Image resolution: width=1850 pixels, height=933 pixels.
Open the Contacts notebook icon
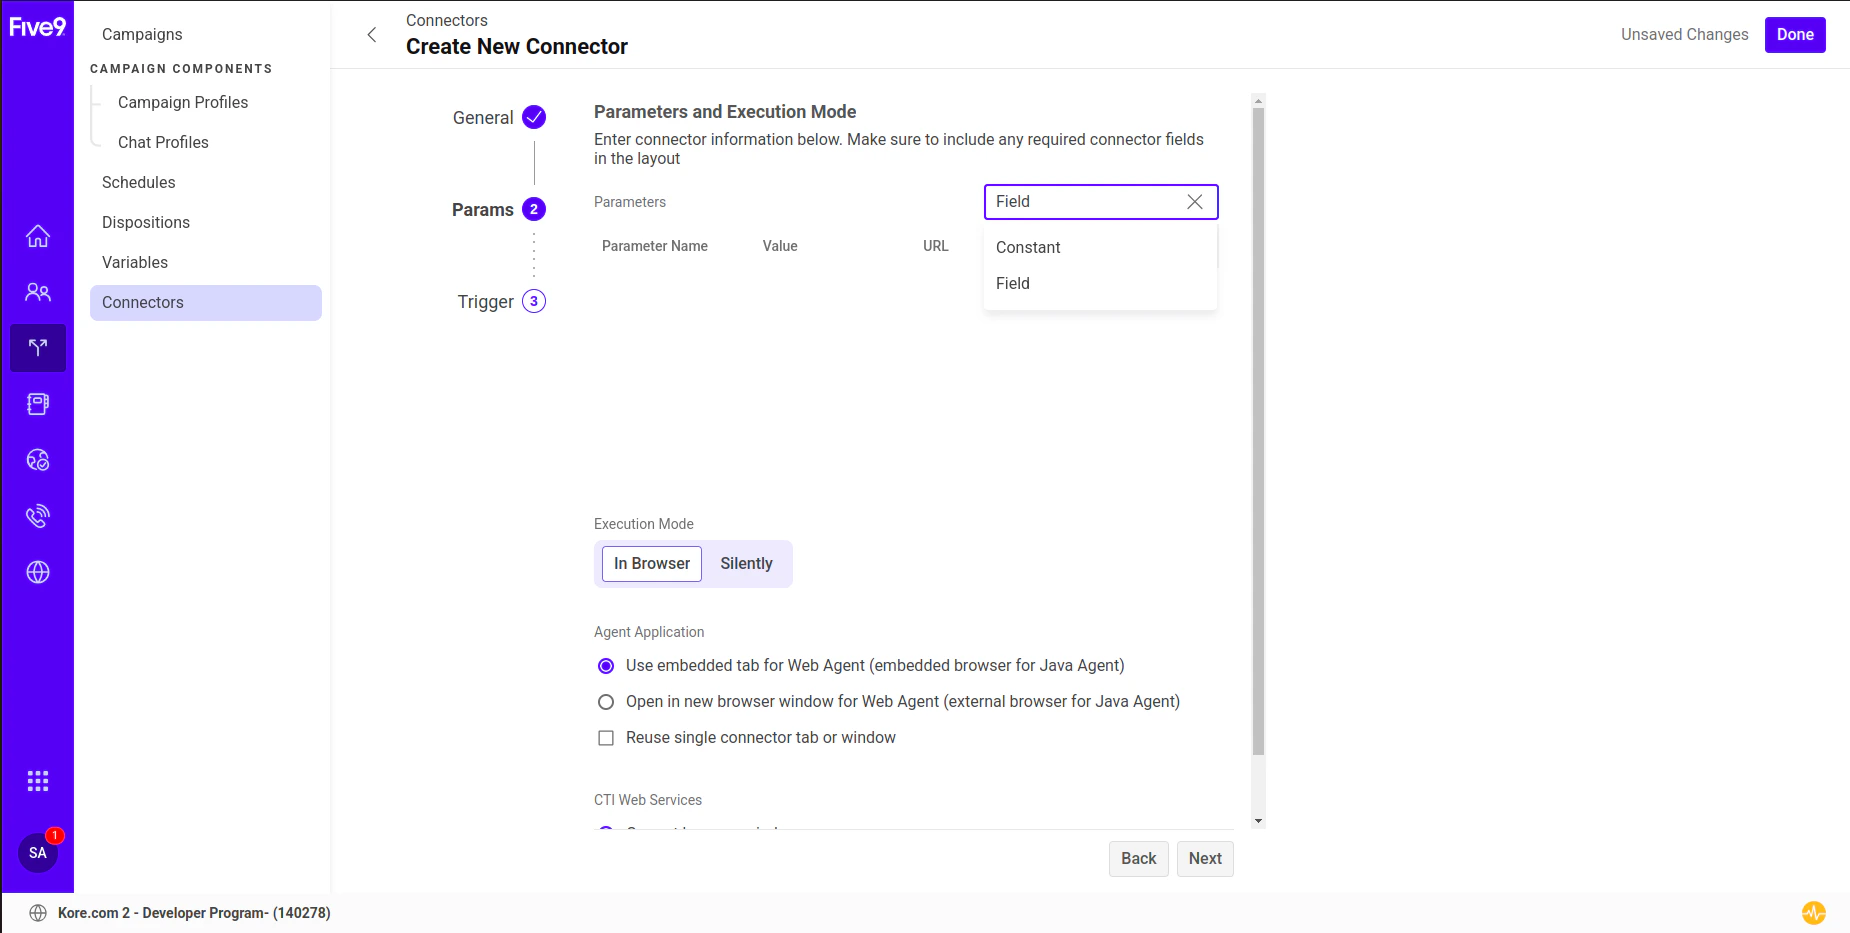coord(37,403)
